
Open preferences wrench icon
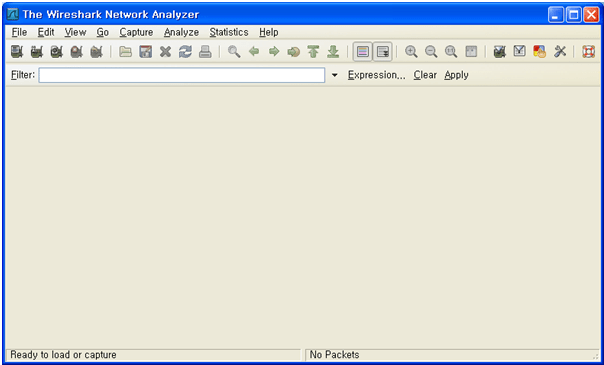coord(560,52)
